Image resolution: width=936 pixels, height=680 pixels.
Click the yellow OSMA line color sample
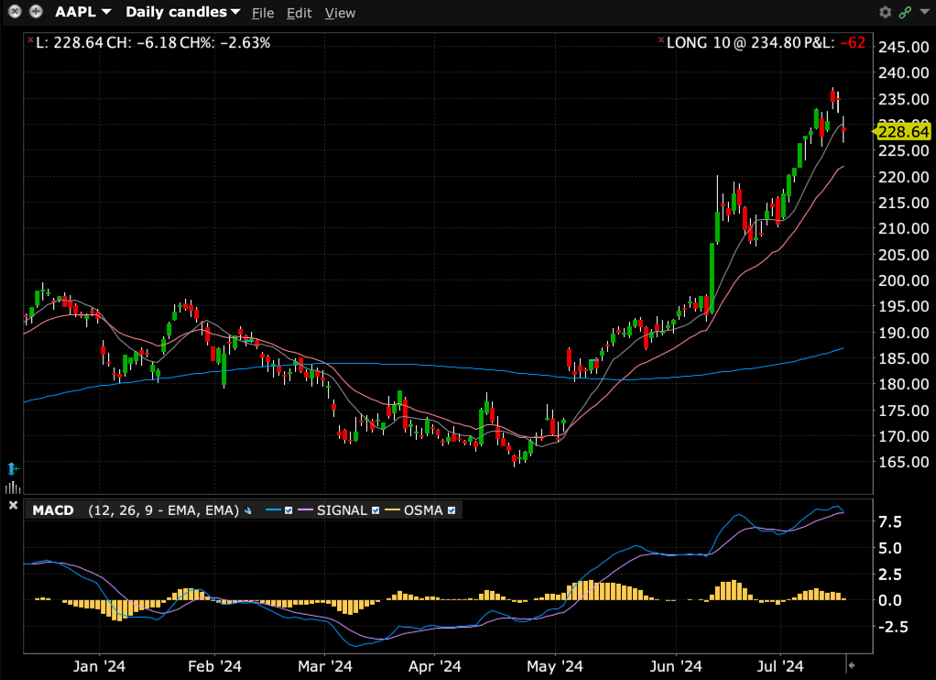[392, 510]
